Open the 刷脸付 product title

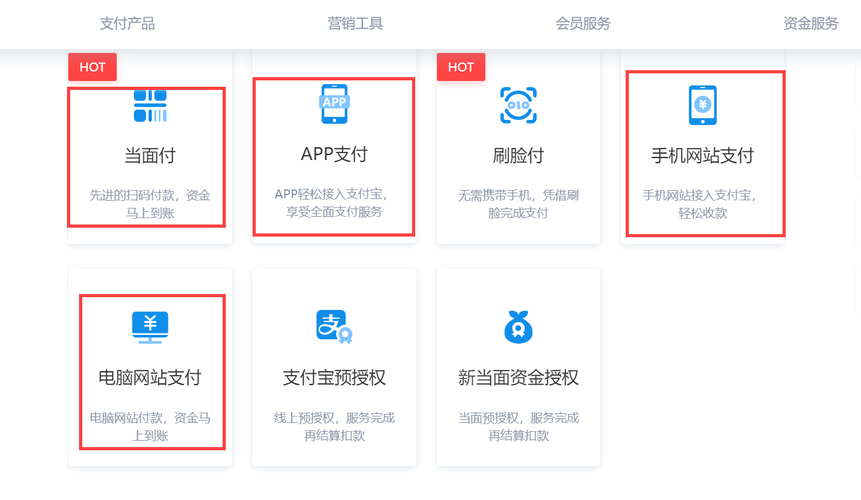click(518, 156)
